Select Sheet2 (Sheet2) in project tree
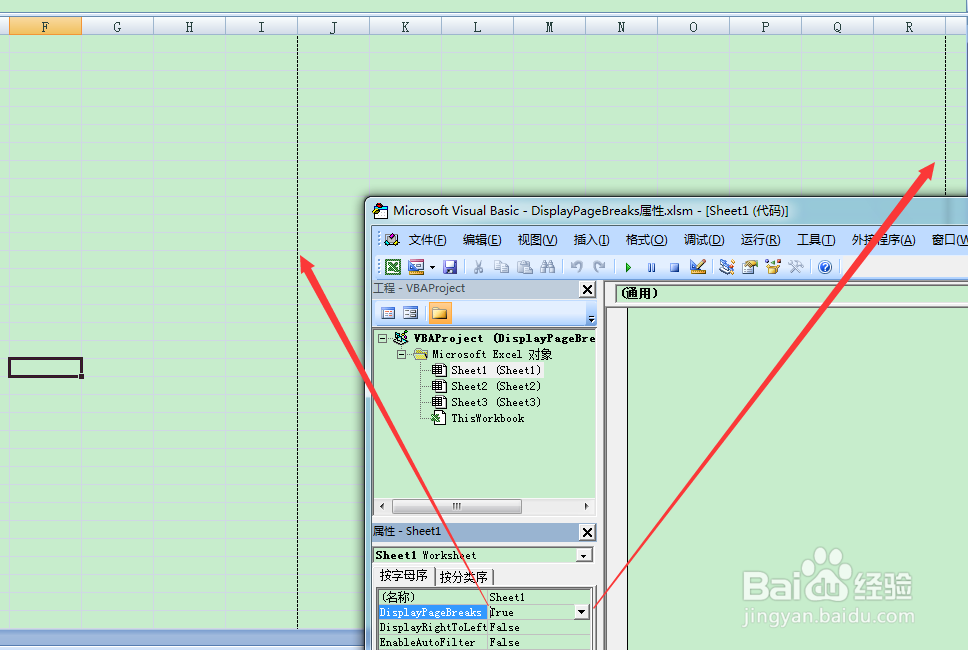The width and height of the screenshot is (968, 650). coord(496,386)
